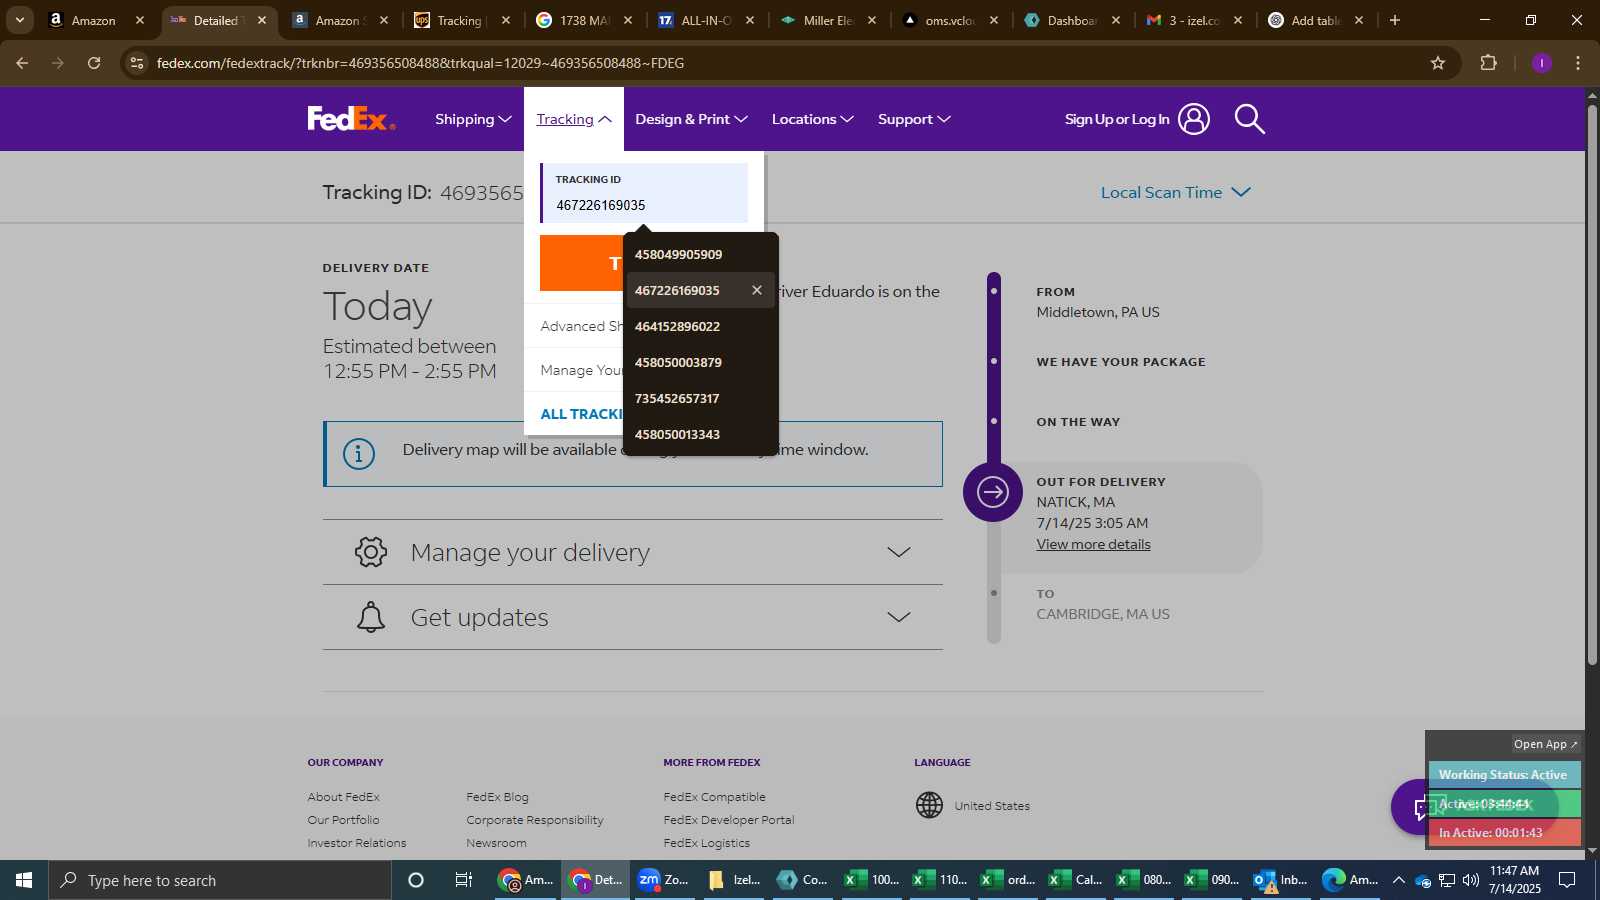Bookmark this page with the star icon
Viewport: 1600px width, 900px height.
click(x=1438, y=63)
